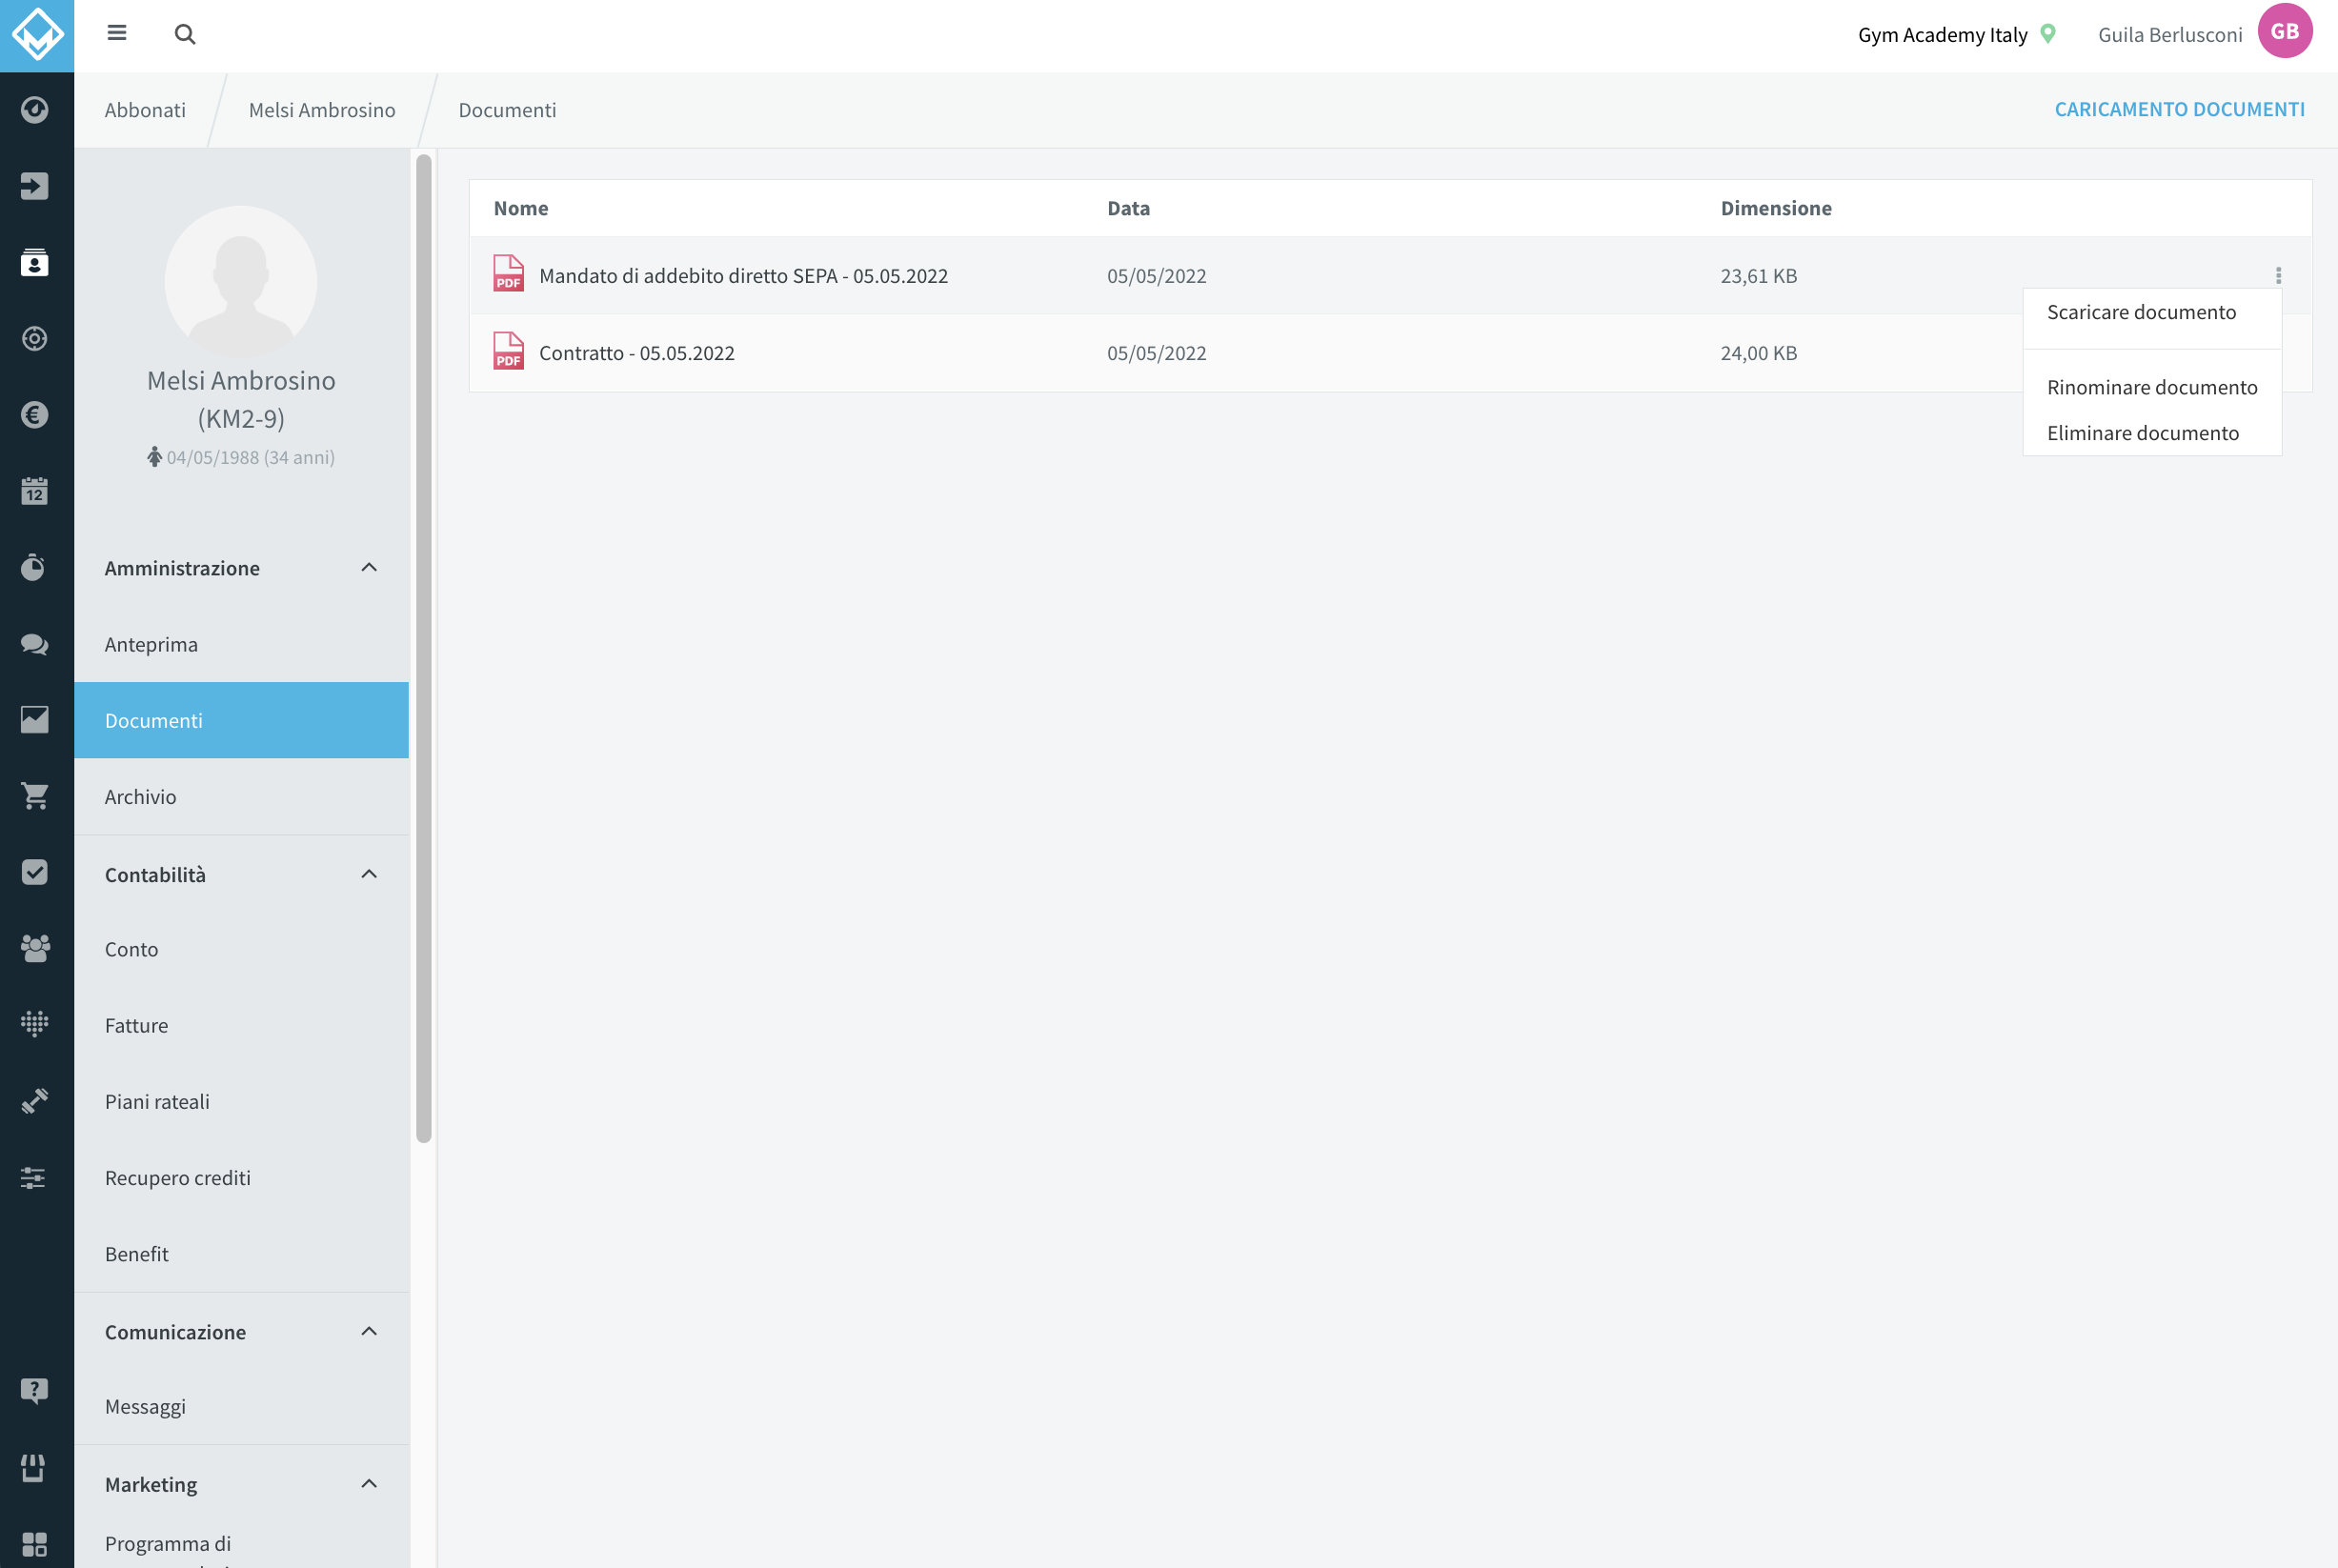Click Guila Berlusconi user name
The height and width of the screenshot is (1568, 2338).
point(2170,35)
